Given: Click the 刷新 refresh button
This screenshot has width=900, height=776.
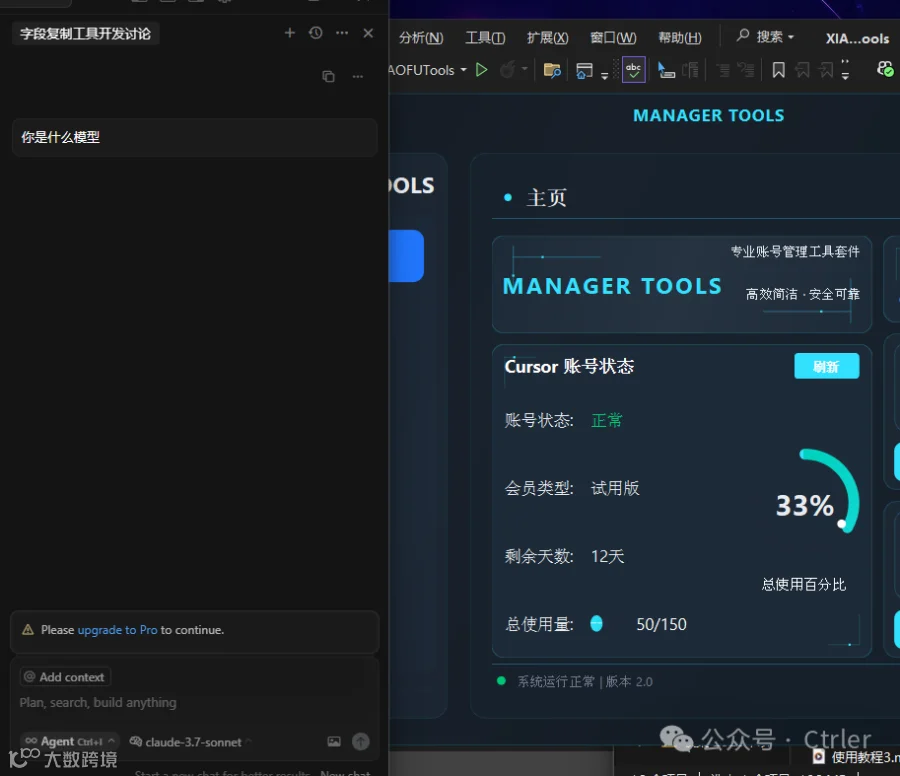Looking at the screenshot, I should (x=827, y=366).
